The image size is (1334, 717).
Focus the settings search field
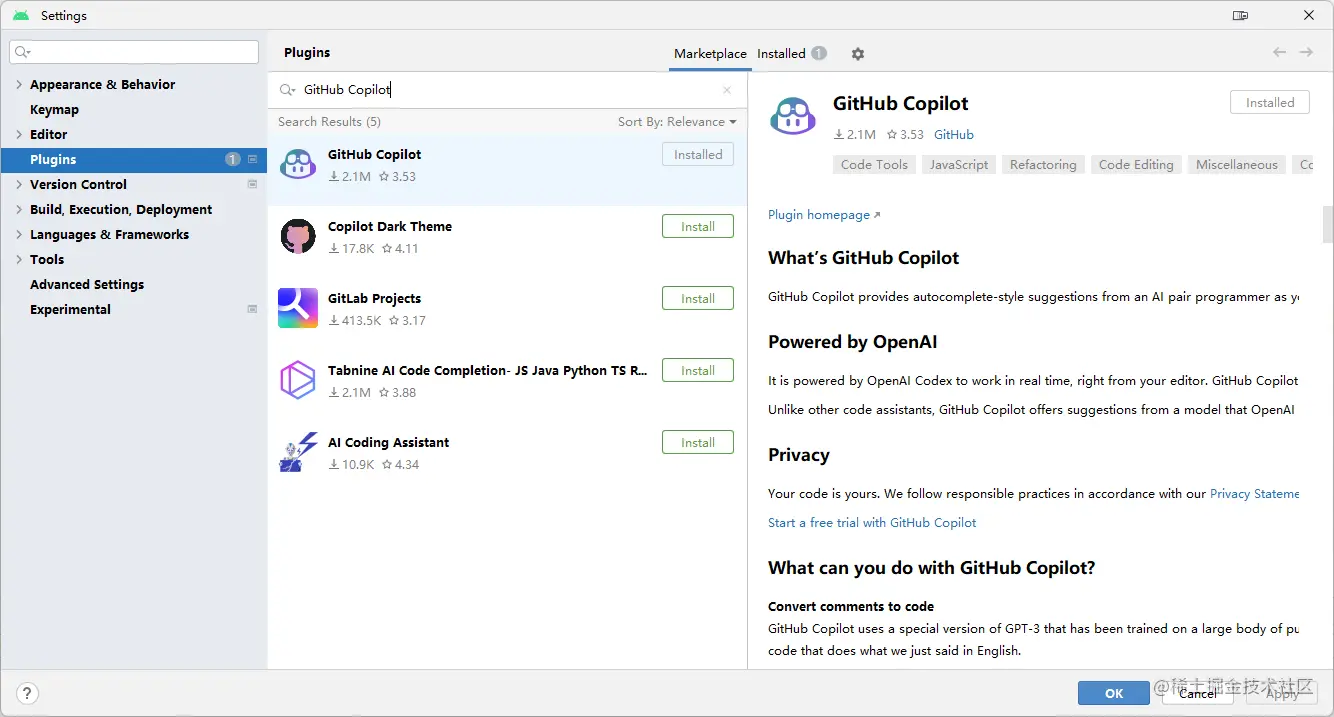(x=134, y=52)
